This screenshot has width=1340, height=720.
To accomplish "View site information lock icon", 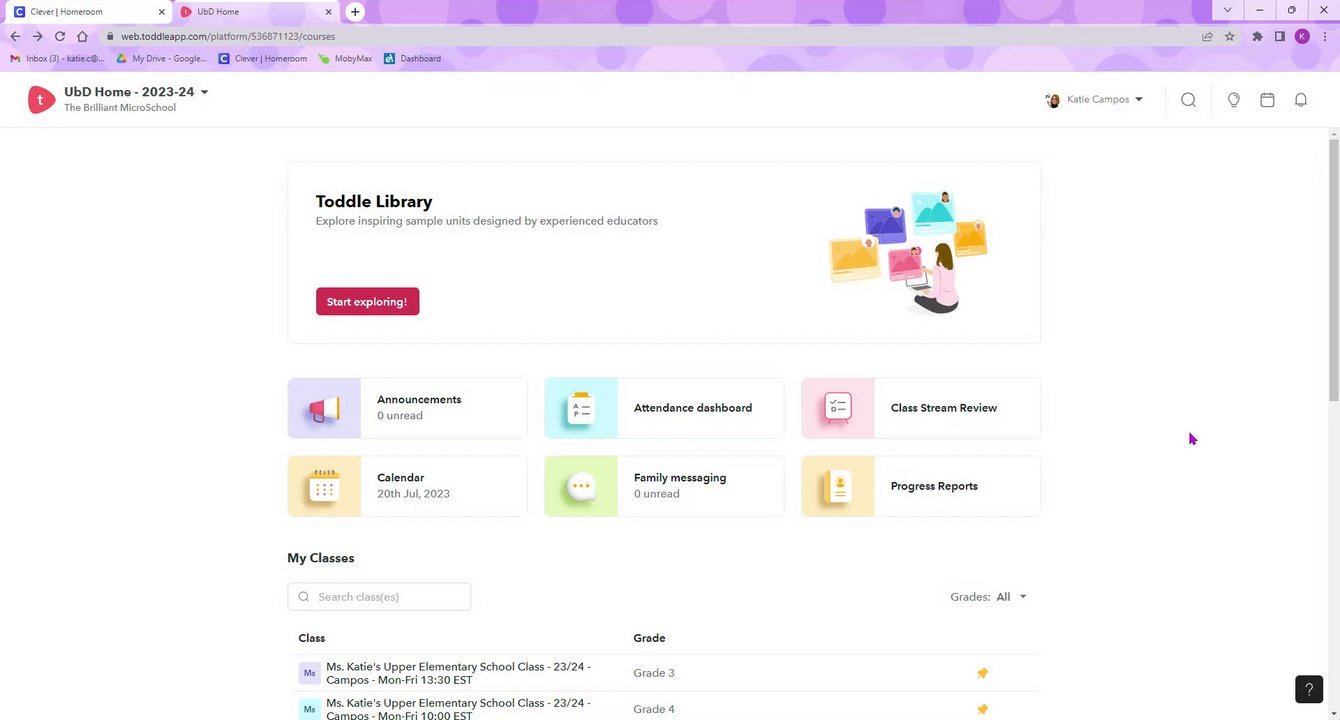I will (x=110, y=36).
